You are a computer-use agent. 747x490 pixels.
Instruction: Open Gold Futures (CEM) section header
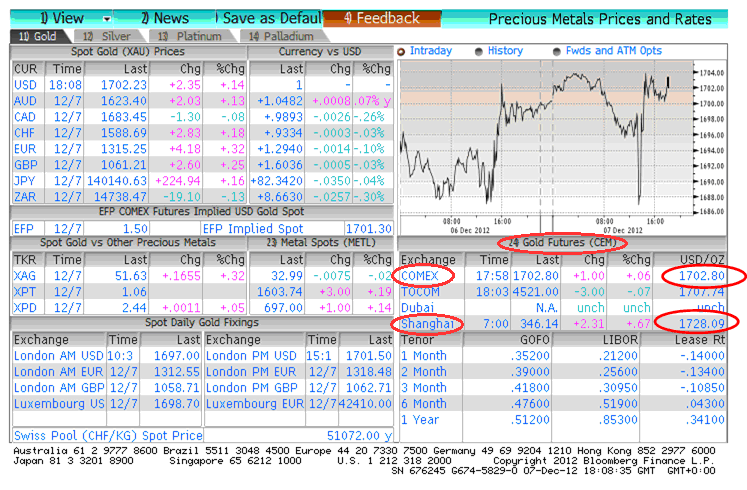(x=562, y=243)
